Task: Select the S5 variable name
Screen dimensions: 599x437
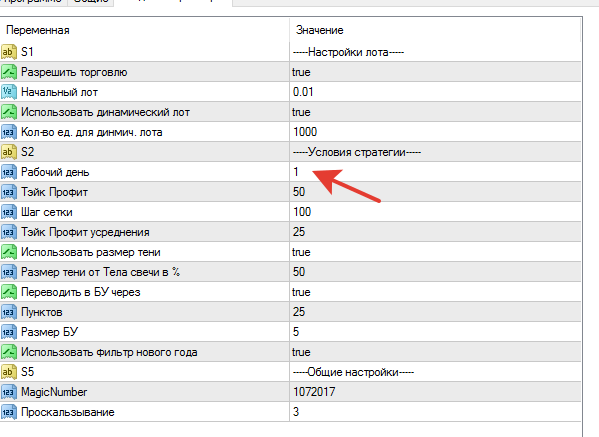Action: pos(28,372)
